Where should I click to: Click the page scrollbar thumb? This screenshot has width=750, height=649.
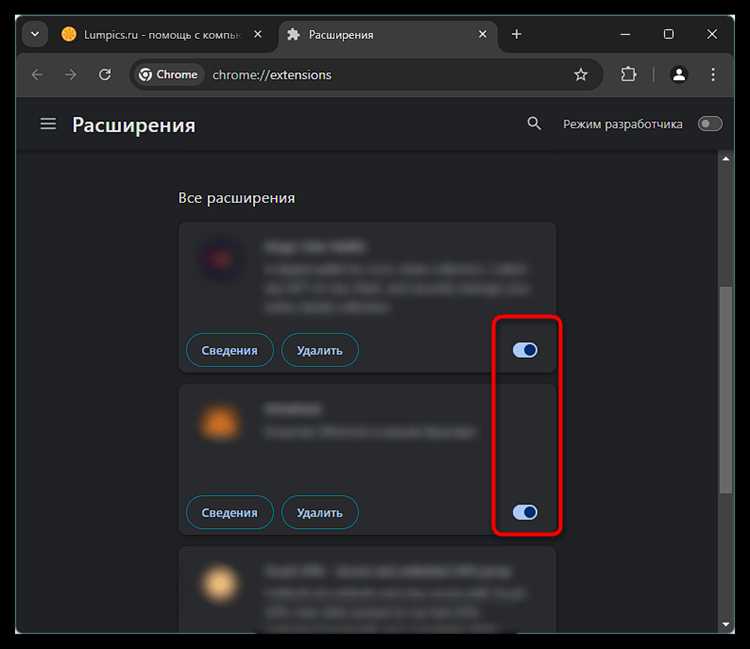[726, 389]
